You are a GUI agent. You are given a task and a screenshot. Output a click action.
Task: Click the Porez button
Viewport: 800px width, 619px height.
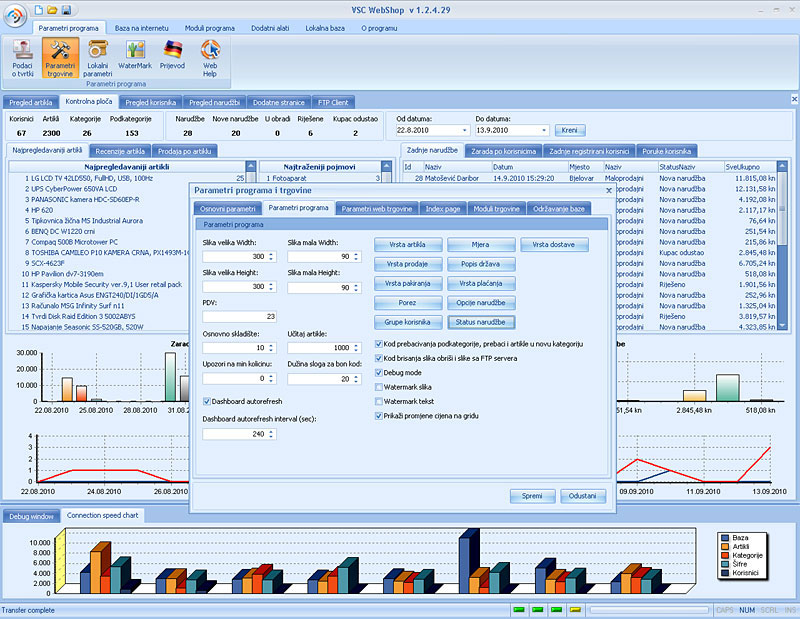click(407, 303)
